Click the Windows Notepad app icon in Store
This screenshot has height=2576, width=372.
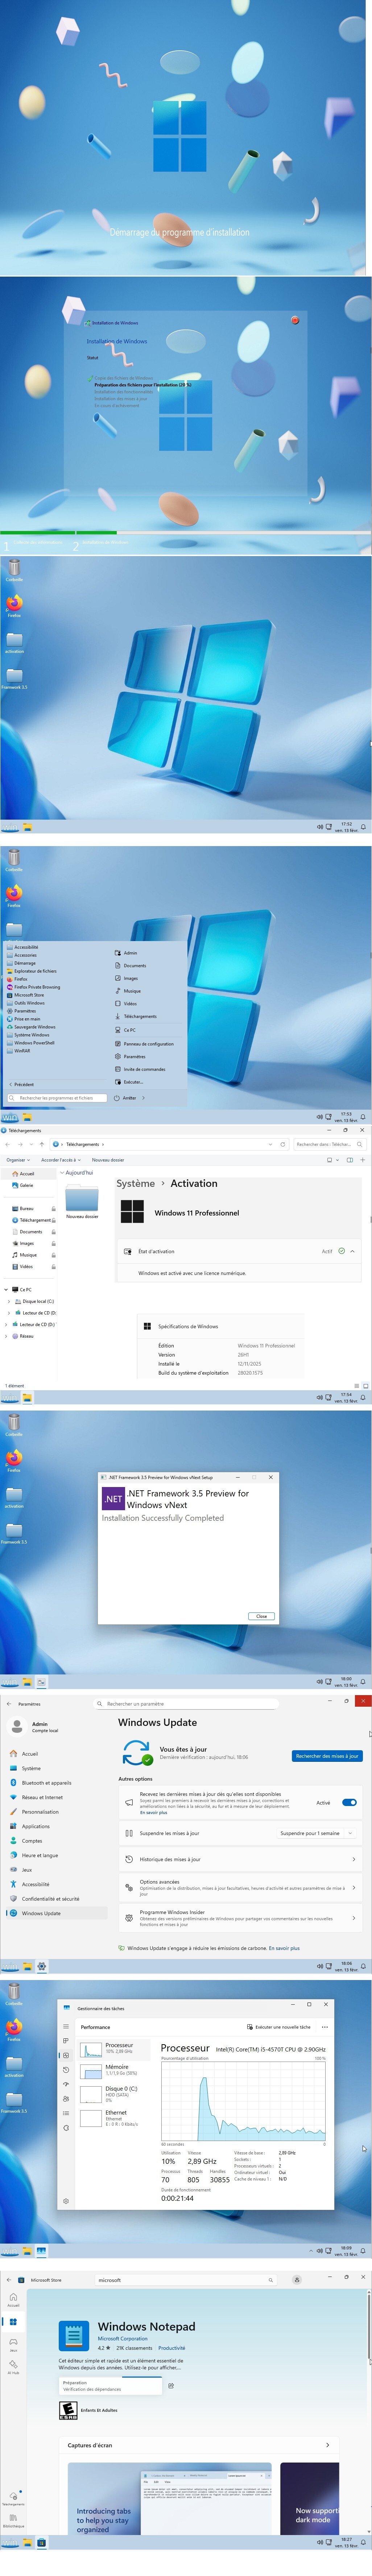click(x=73, y=2335)
